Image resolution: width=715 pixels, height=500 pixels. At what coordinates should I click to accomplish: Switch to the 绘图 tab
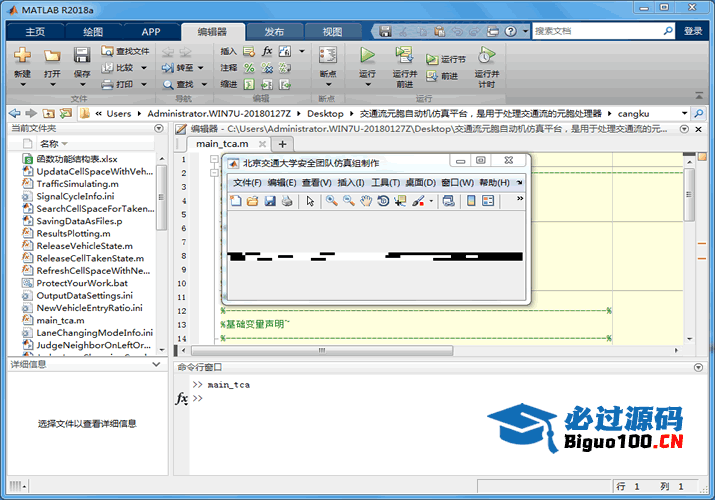click(93, 31)
